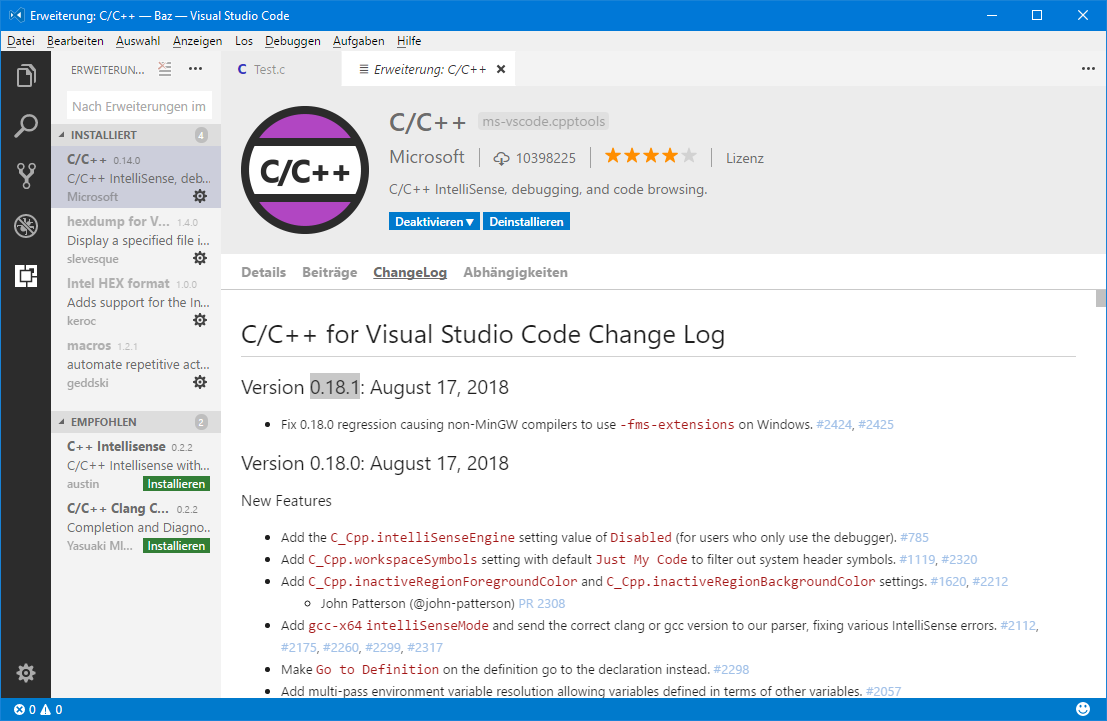Image resolution: width=1107 pixels, height=721 pixels.
Task: Open the gear menu for the hexdump extension
Action: tap(199, 257)
